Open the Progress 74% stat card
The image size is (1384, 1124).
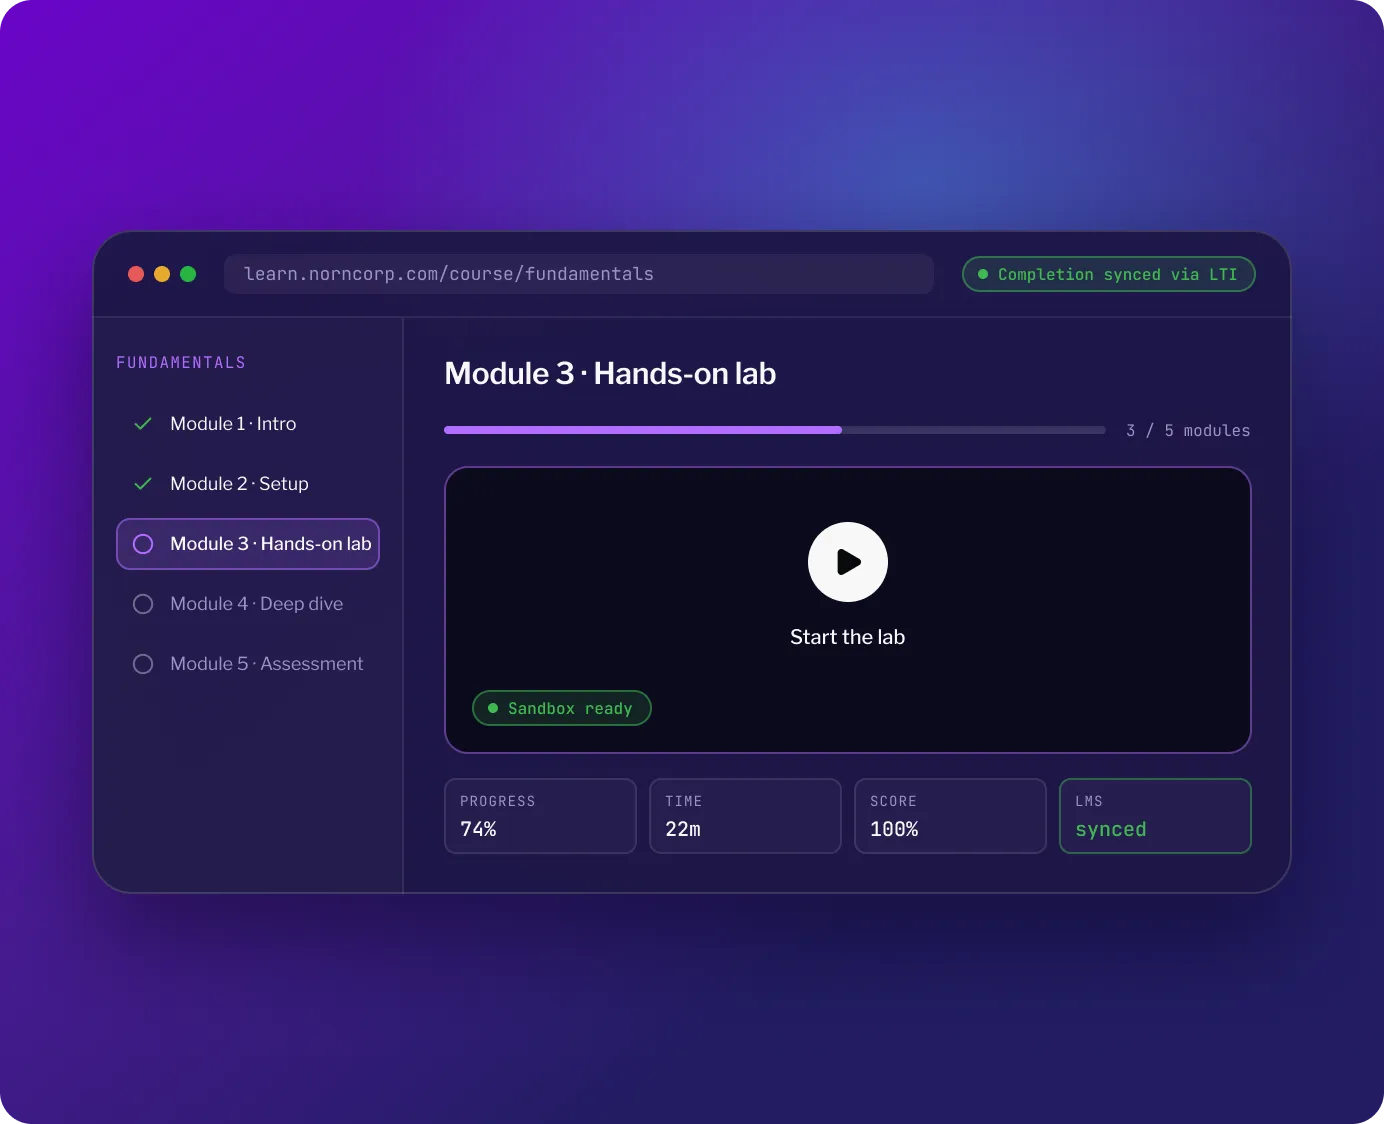point(540,816)
